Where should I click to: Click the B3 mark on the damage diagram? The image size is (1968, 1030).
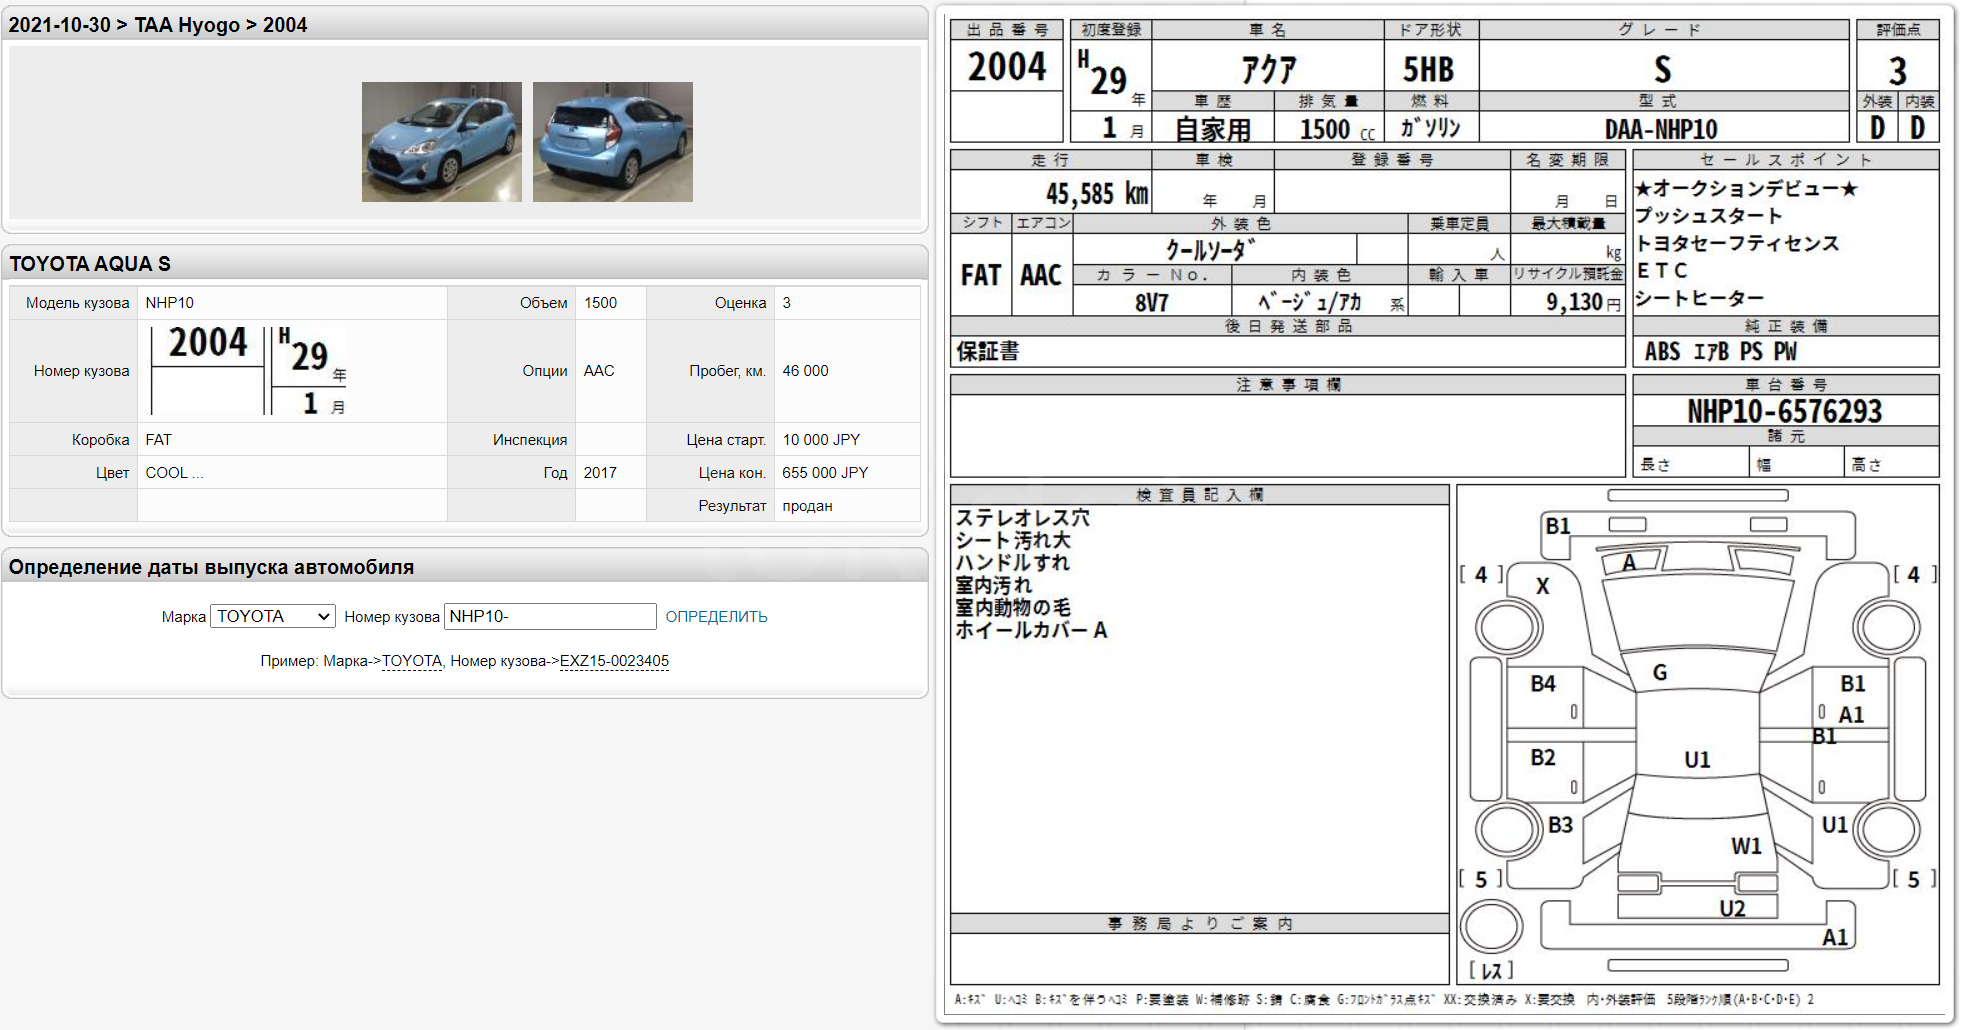point(1560,824)
